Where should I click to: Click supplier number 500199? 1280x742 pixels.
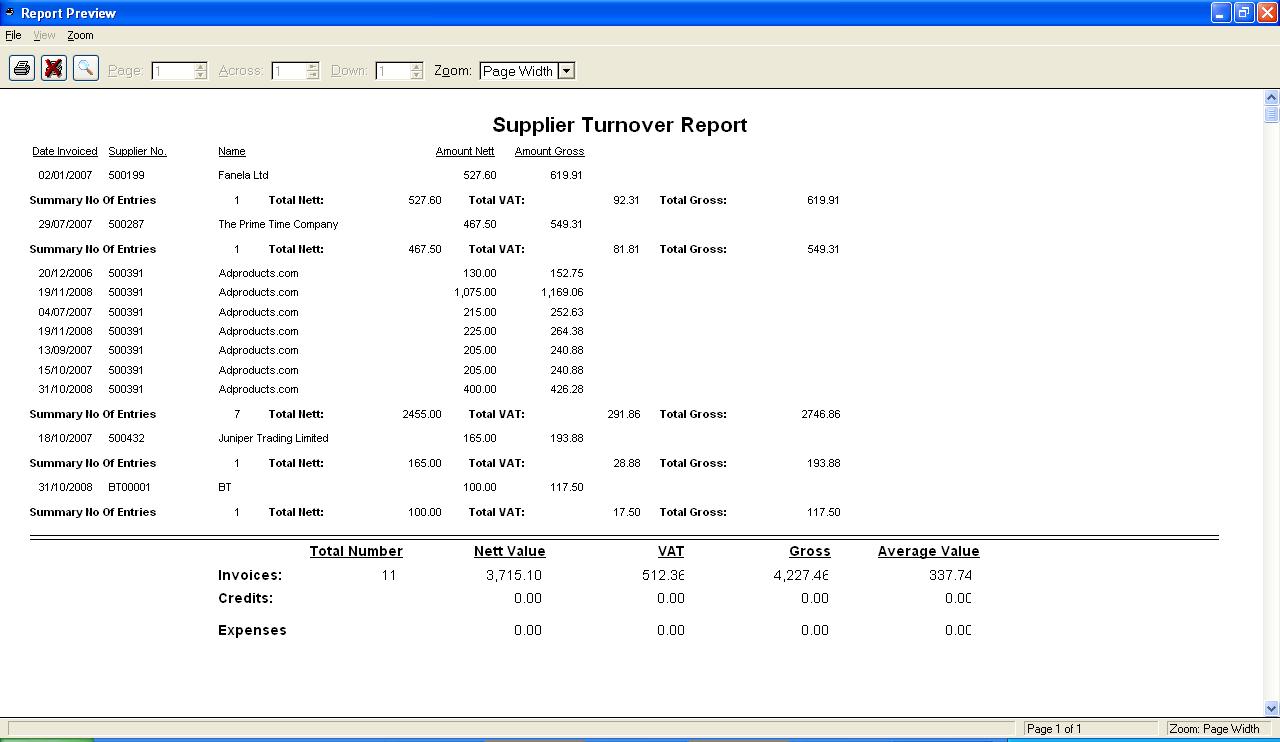coord(126,175)
